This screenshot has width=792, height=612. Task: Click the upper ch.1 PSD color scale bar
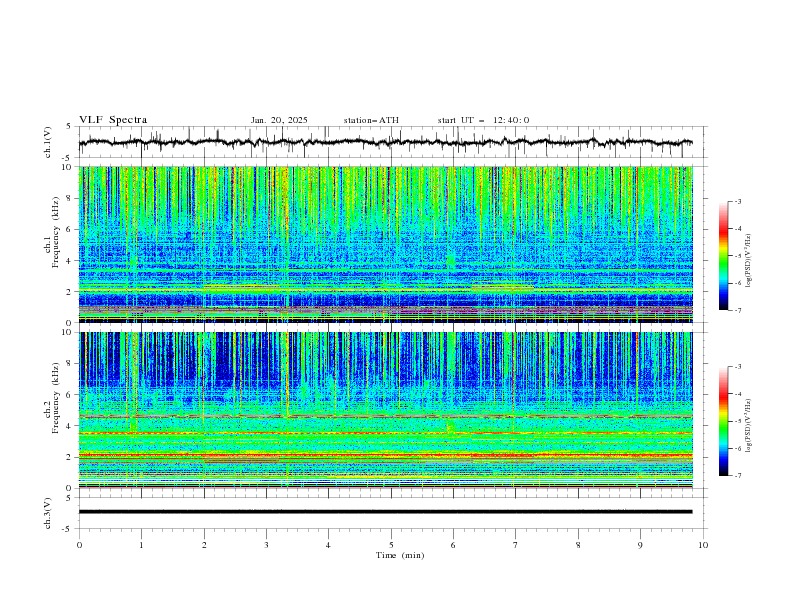point(724,256)
